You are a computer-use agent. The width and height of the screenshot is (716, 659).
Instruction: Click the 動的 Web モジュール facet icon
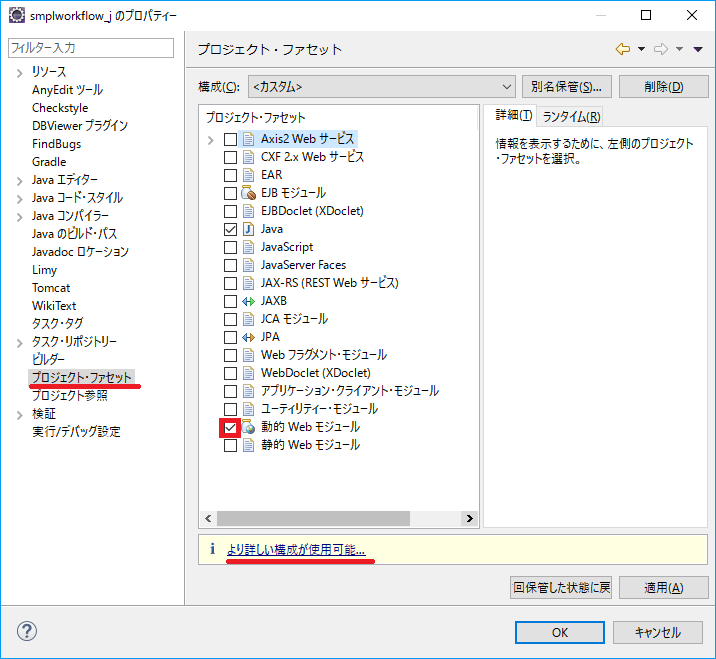(x=248, y=427)
